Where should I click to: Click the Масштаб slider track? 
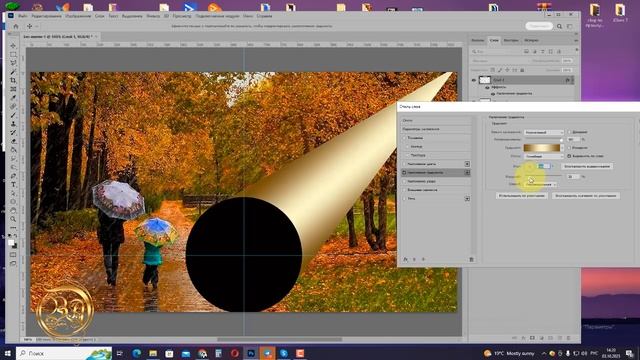[x=543, y=176]
